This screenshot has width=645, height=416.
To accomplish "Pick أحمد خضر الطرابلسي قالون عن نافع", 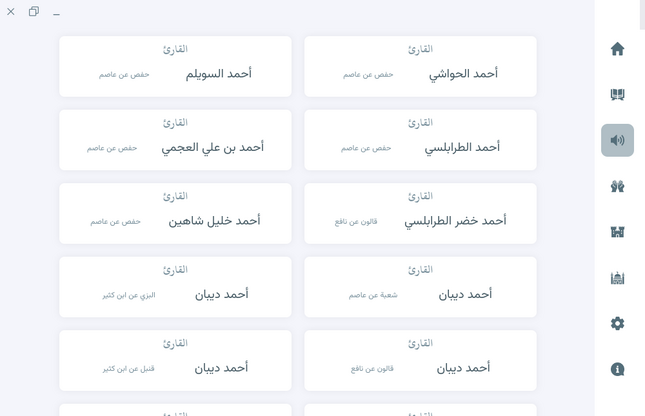I will [420, 213].
